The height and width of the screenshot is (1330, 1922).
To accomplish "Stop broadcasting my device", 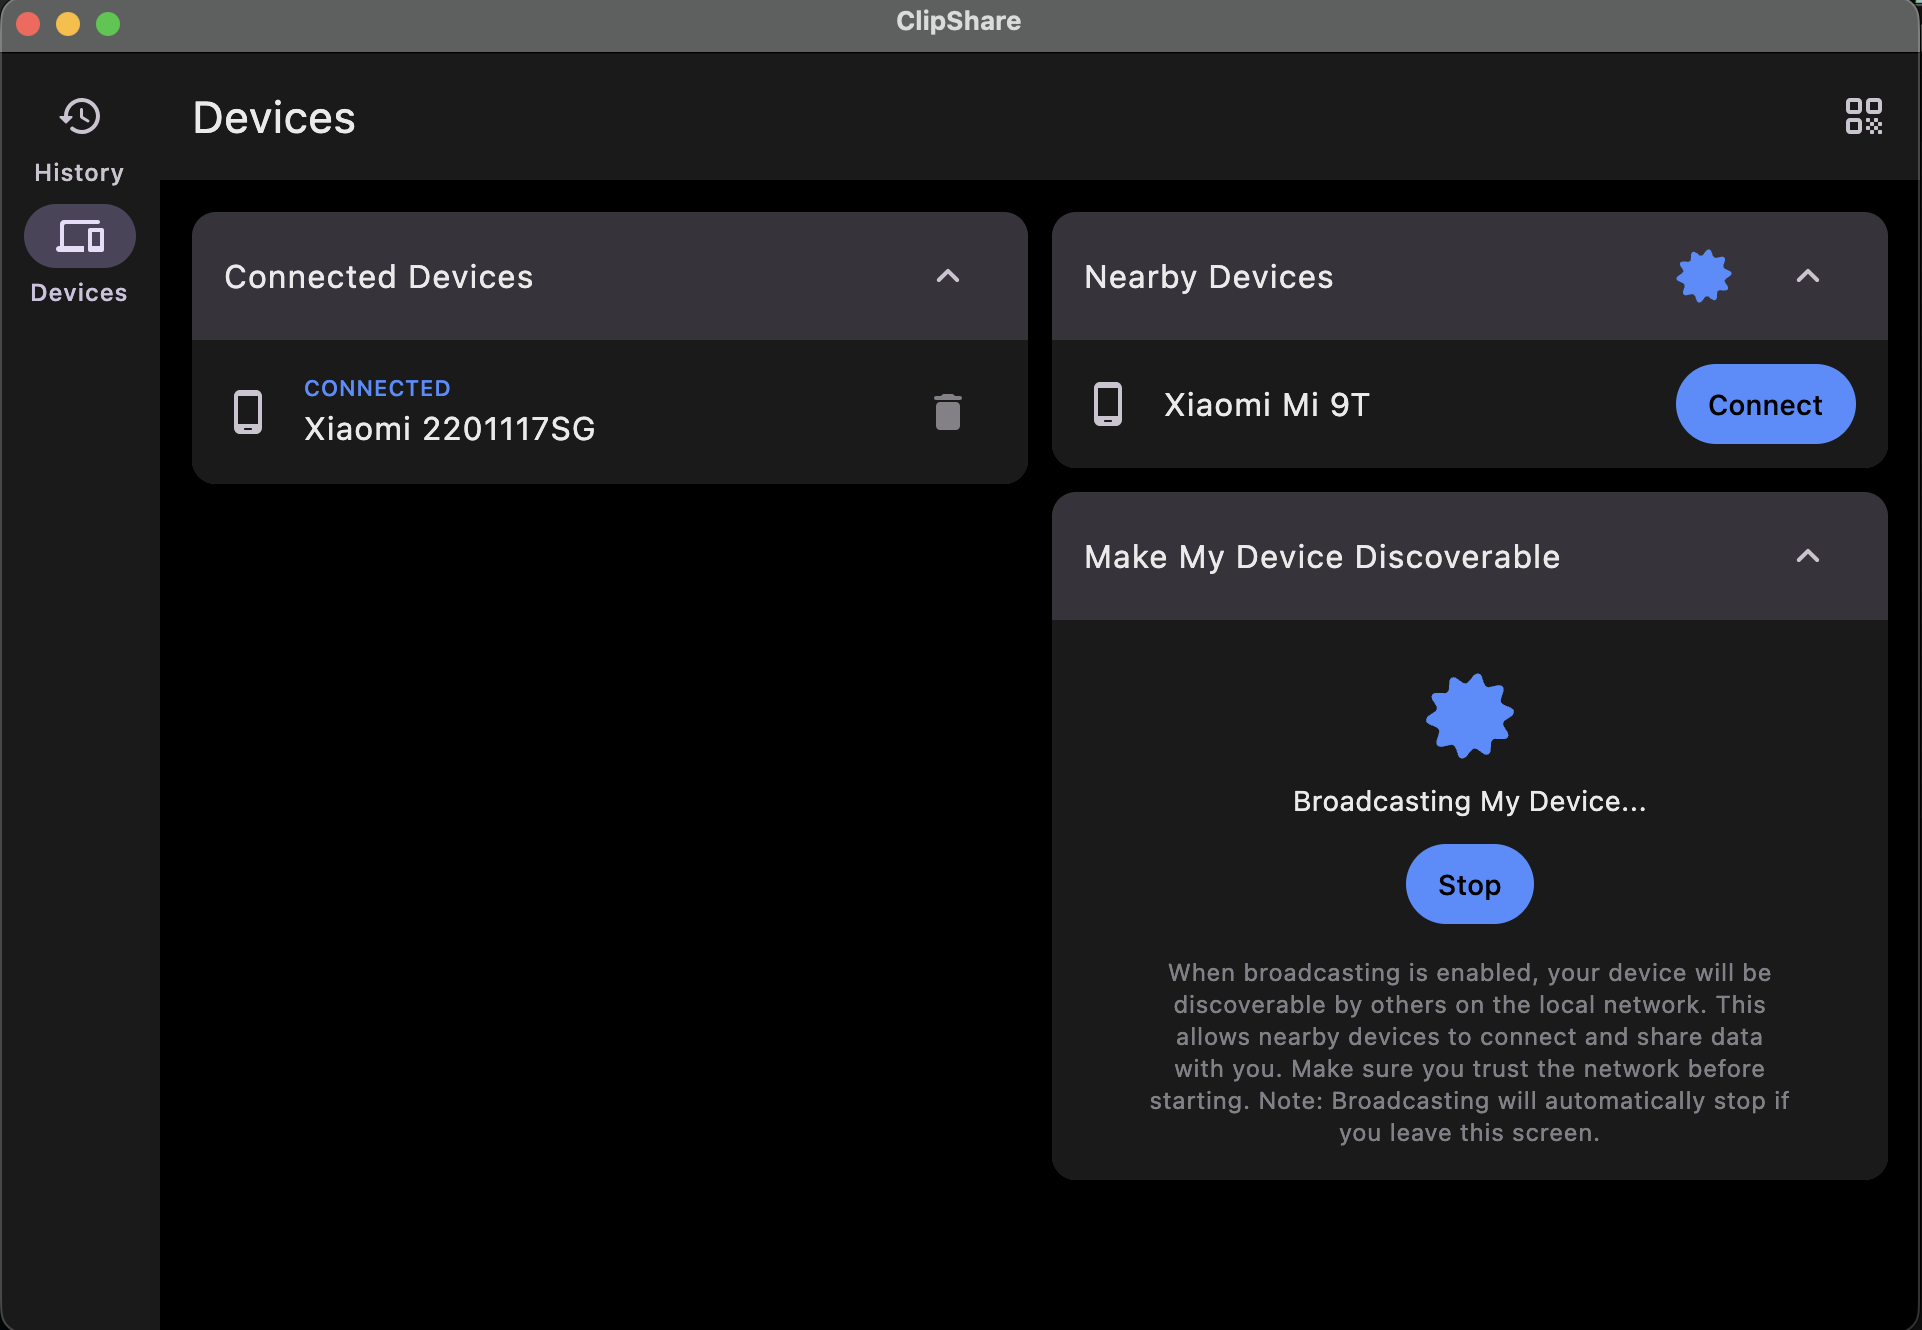I will 1469,884.
